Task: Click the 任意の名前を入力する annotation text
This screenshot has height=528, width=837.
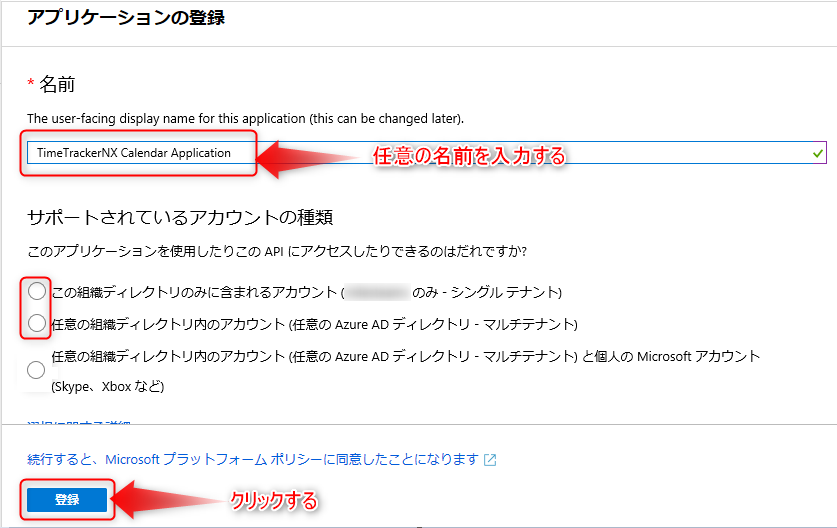Action: click(x=469, y=156)
